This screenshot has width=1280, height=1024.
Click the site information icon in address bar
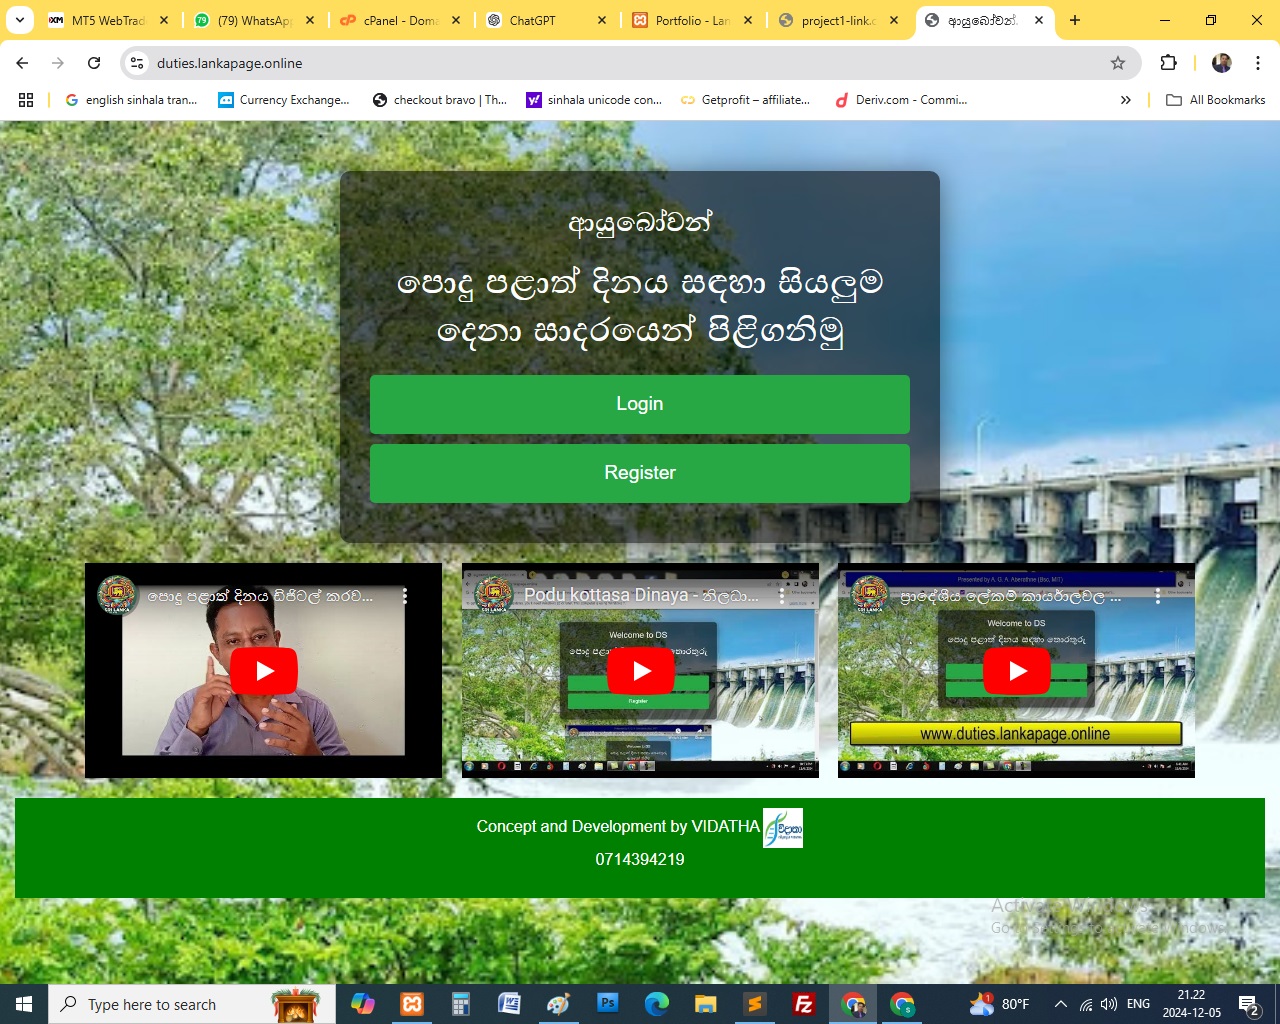coord(137,63)
